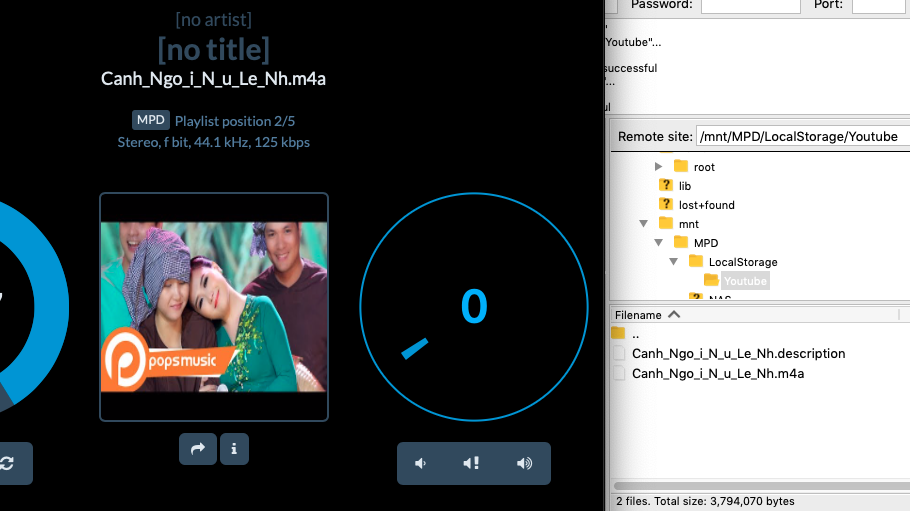Click the blue playback progress ring
910x511 pixels.
click(35, 307)
